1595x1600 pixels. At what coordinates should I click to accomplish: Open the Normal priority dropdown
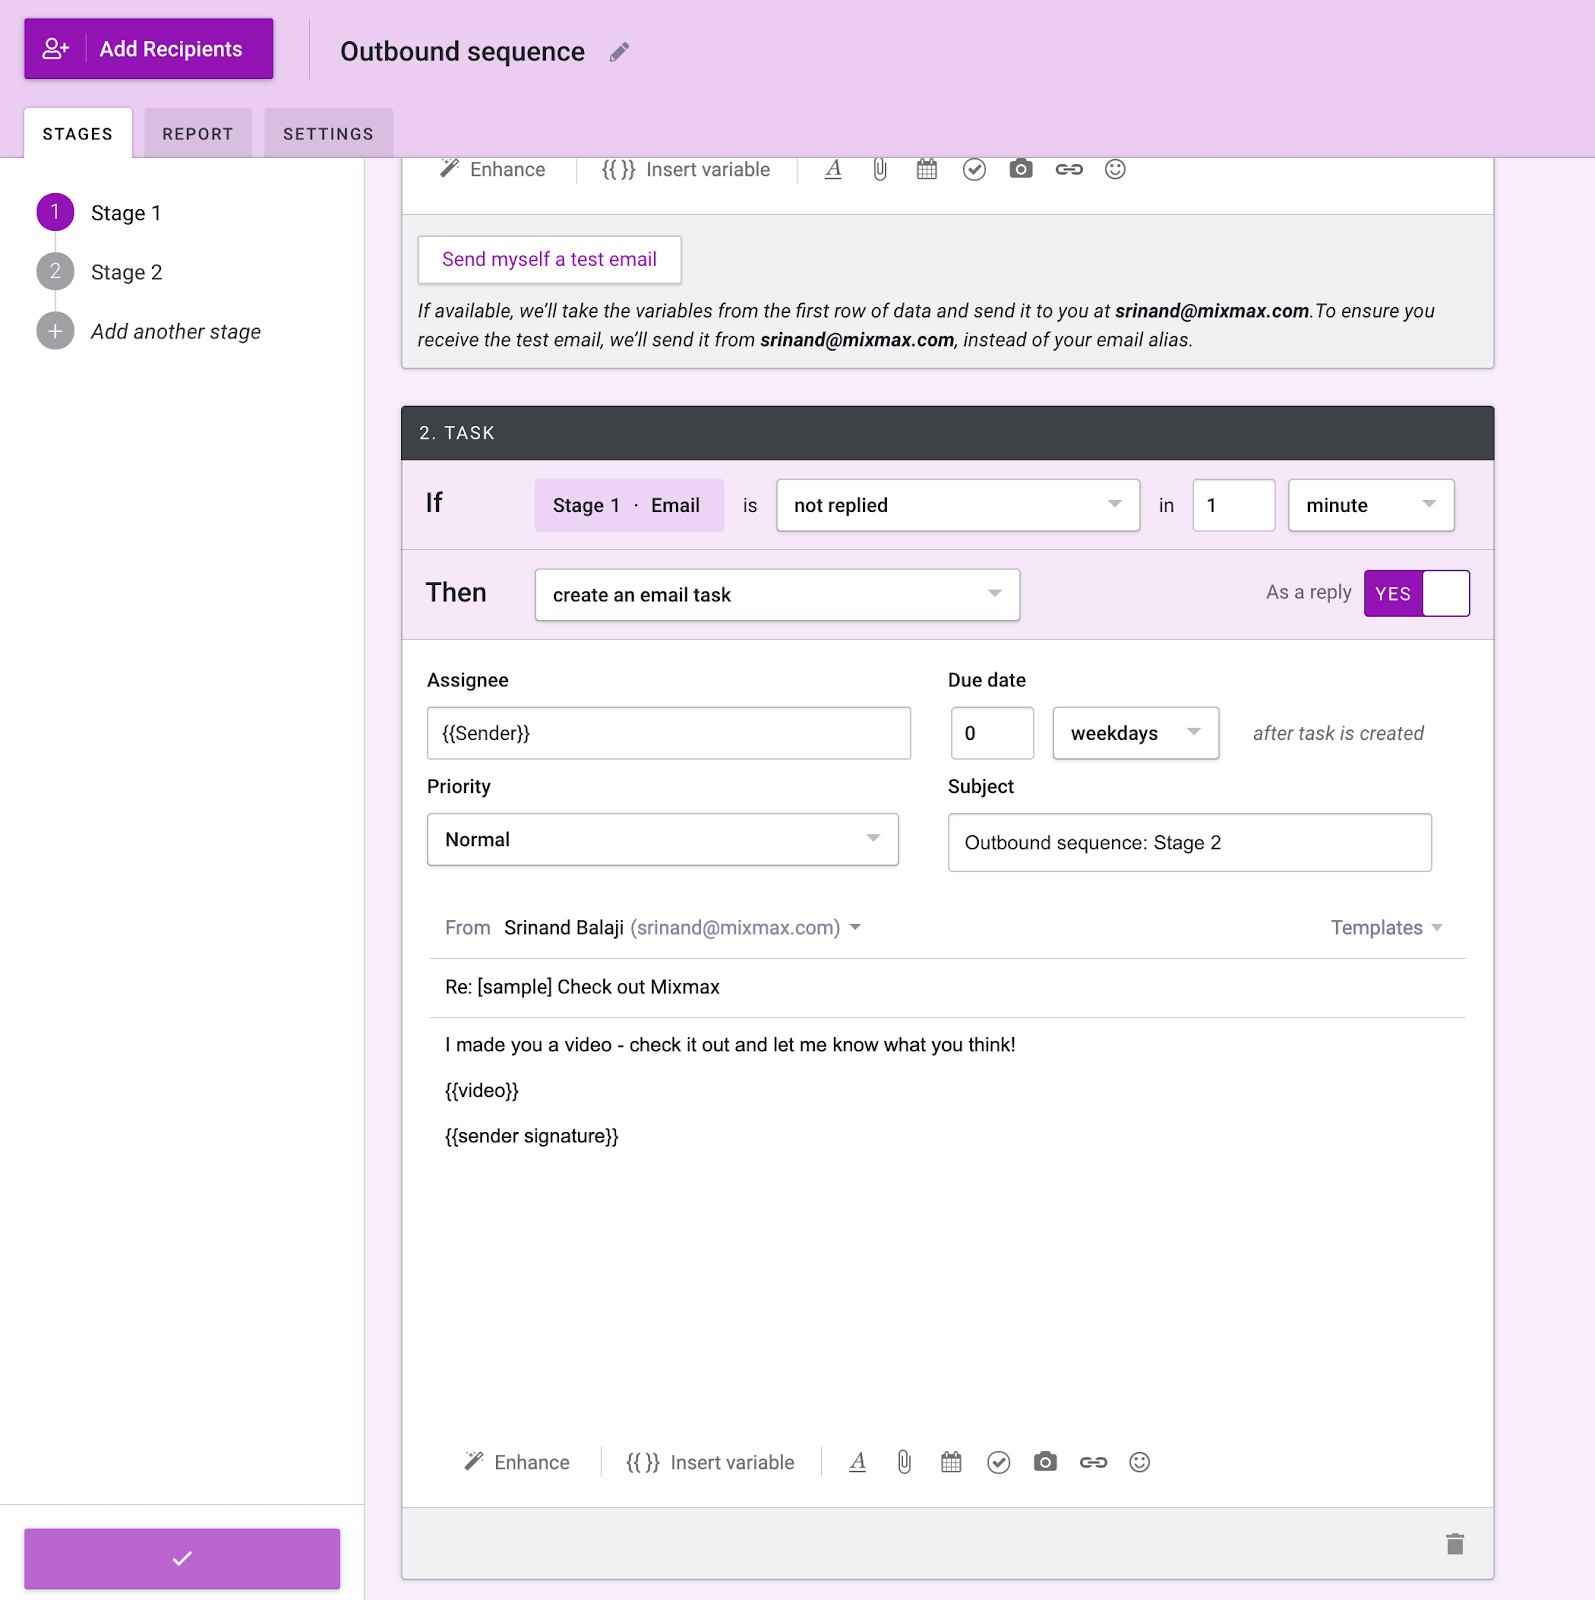coord(663,839)
